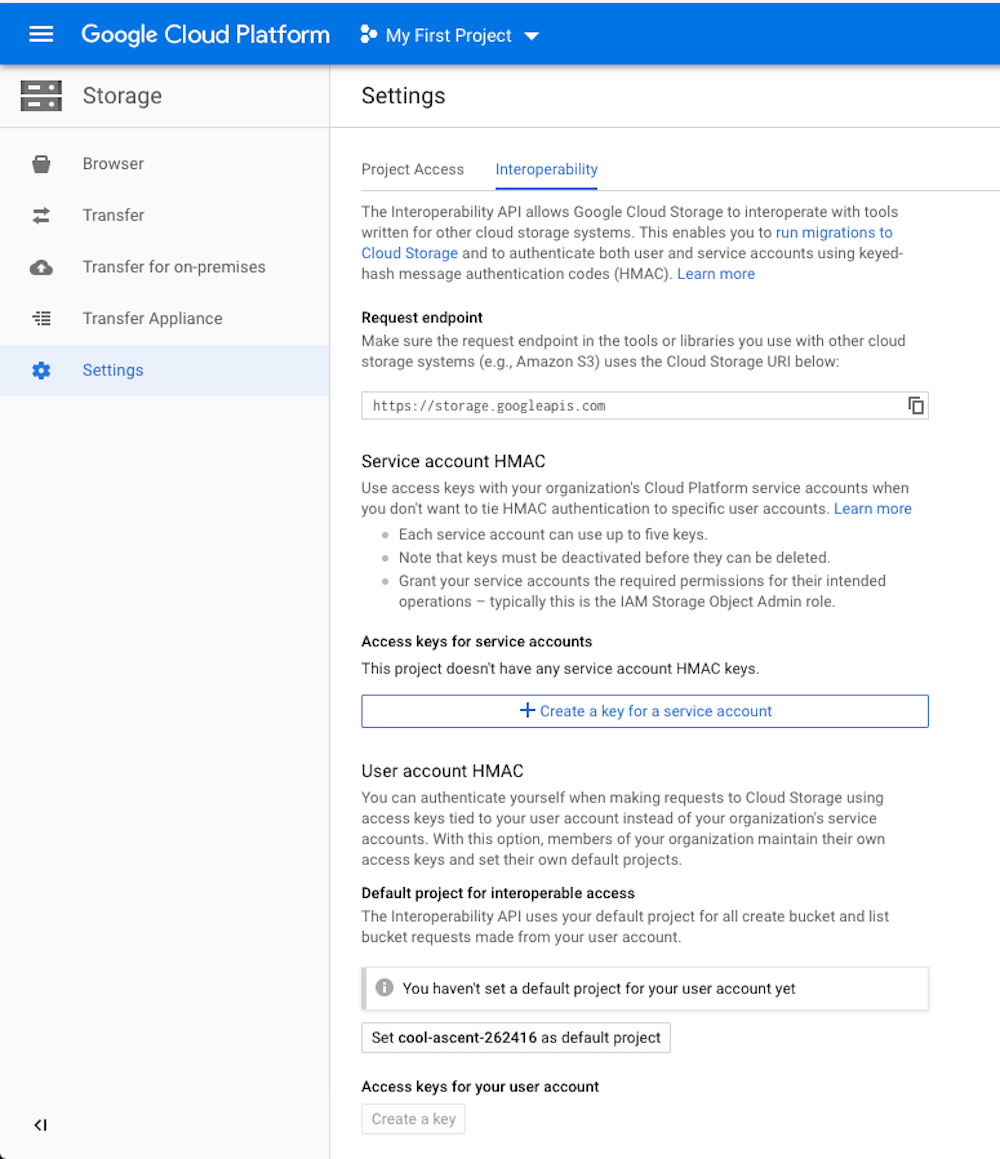Screen dimensions: 1000x1159
Task: Click the Settings page title
Action: 403,96
